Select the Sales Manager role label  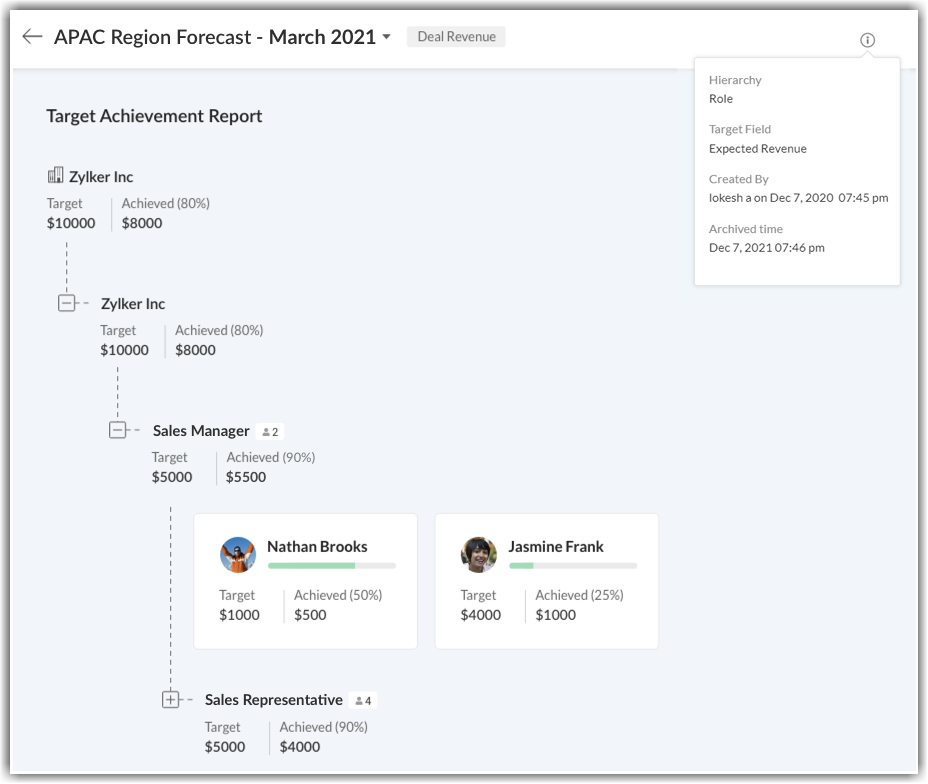tap(201, 430)
